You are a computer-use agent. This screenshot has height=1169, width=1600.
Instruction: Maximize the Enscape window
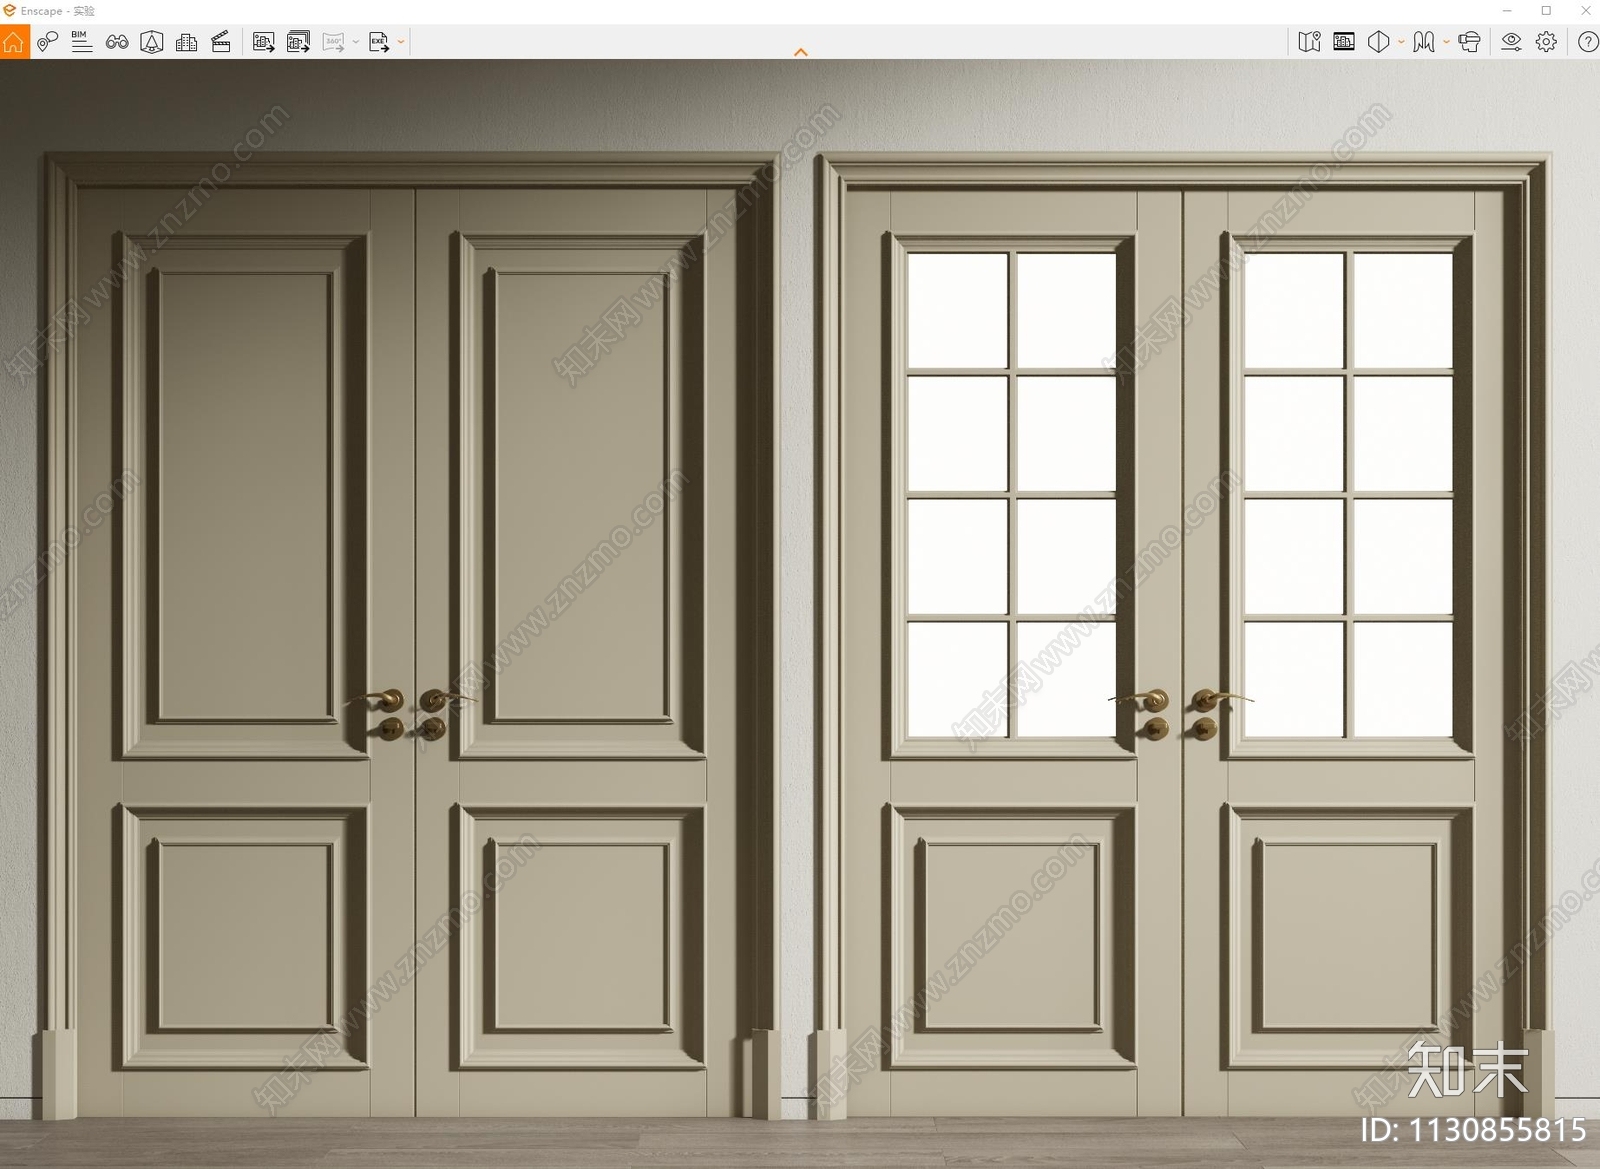[1546, 11]
